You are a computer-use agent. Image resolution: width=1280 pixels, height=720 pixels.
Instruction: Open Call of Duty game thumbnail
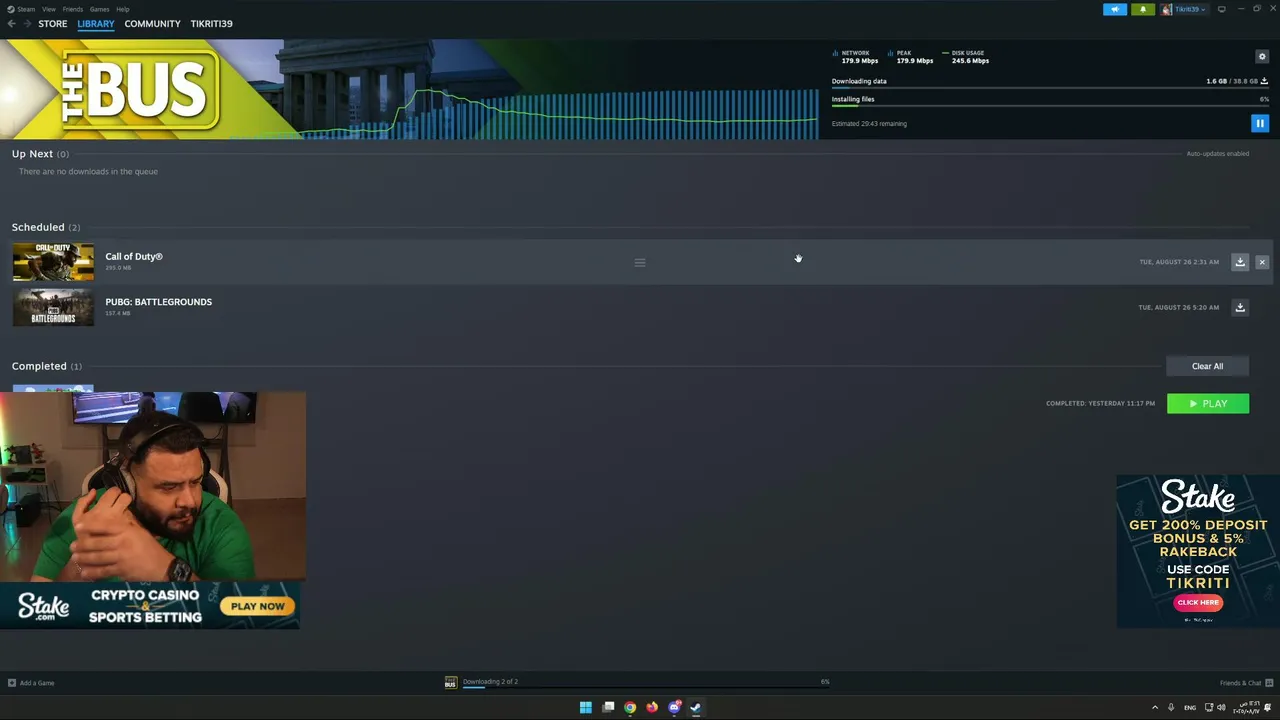coord(53,262)
